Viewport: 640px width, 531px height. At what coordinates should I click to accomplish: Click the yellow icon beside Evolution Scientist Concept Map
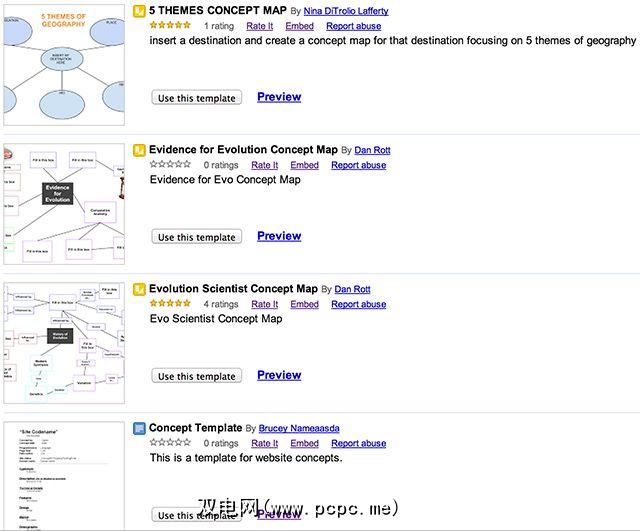pyautogui.click(x=139, y=289)
